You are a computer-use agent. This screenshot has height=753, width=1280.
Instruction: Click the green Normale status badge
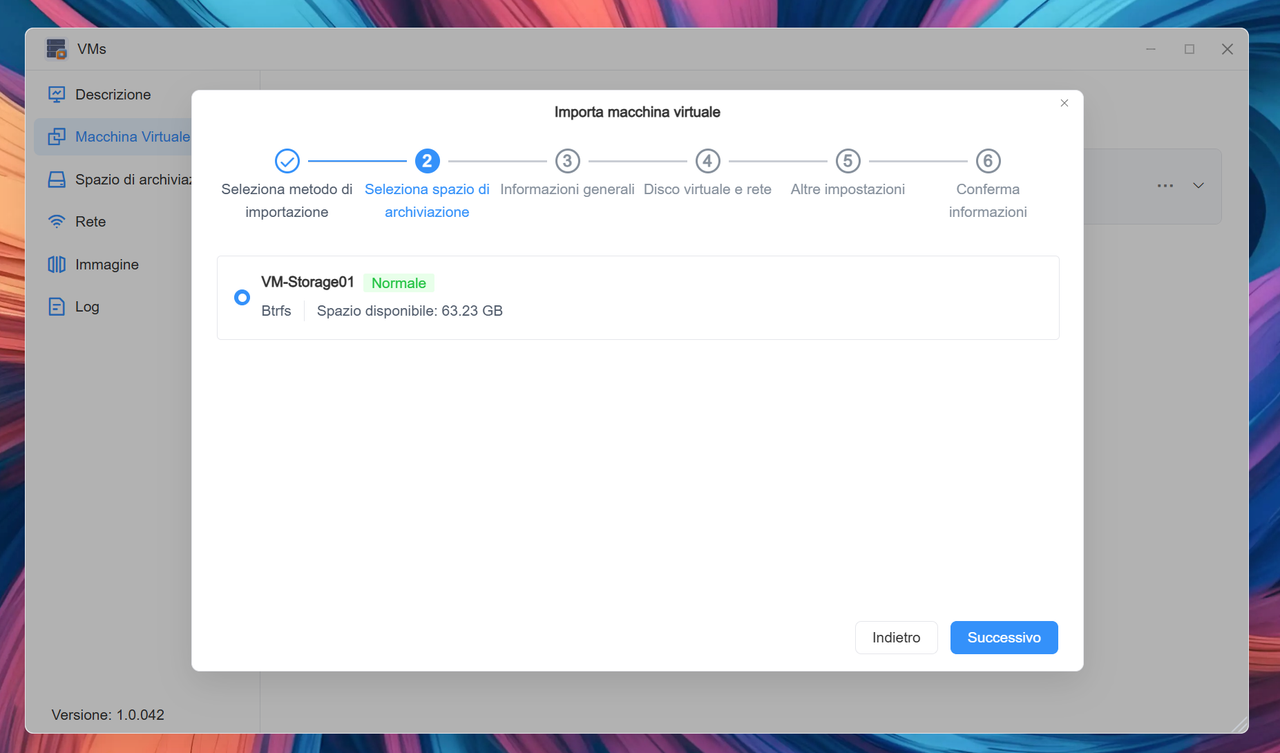click(x=399, y=283)
